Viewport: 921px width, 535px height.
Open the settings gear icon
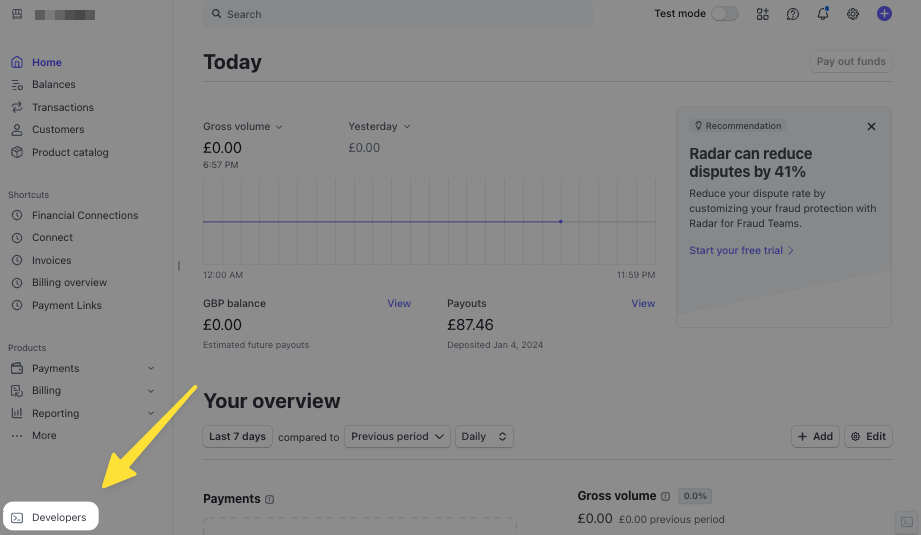pyautogui.click(x=853, y=14)
